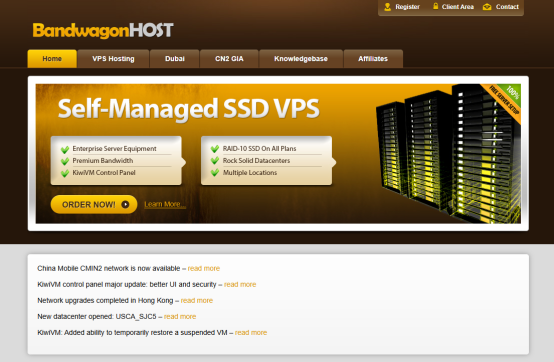Open the Home tab

[x=52, y=59]
